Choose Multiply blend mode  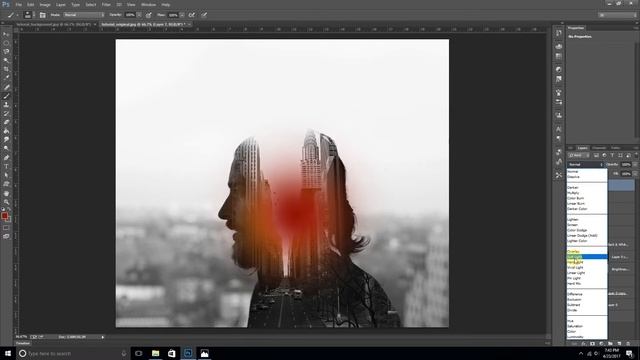pos(587,193)
